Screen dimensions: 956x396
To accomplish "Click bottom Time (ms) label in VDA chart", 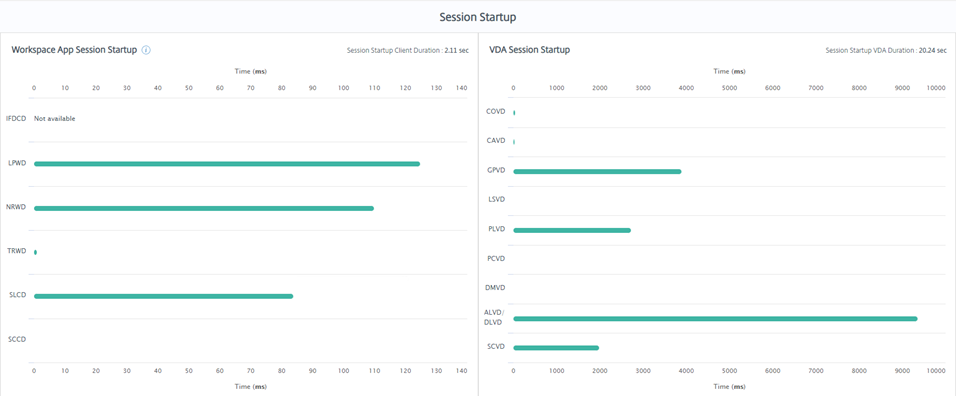I will pos(730,386).
